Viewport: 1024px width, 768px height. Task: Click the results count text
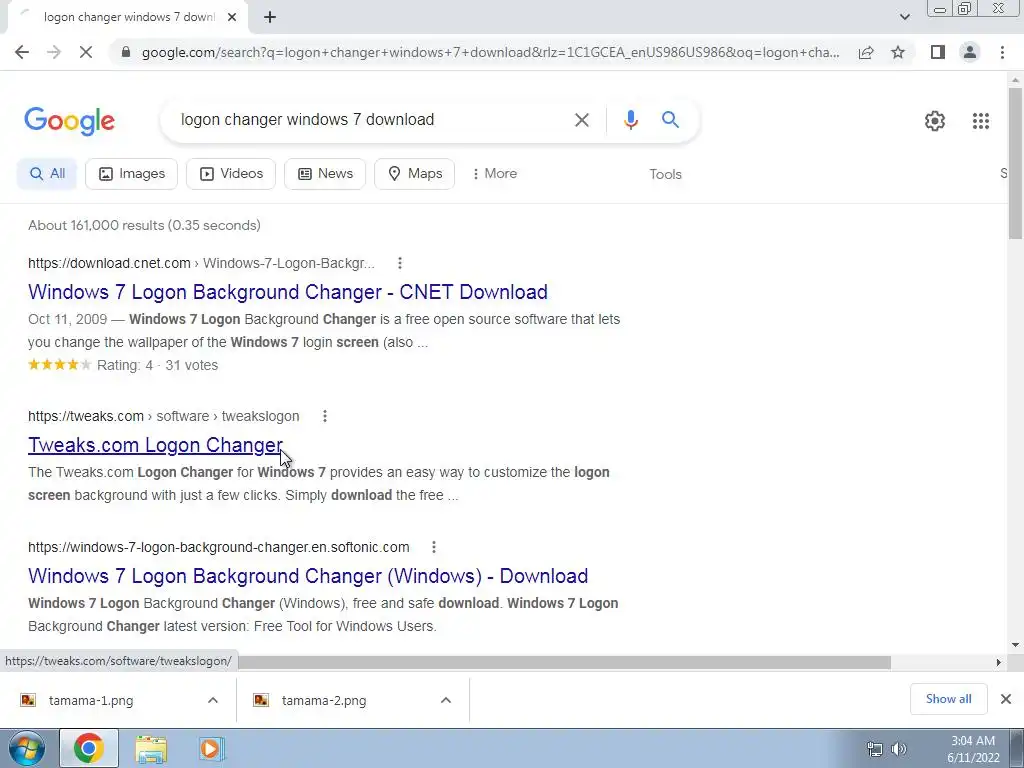[x=144, y=225]
